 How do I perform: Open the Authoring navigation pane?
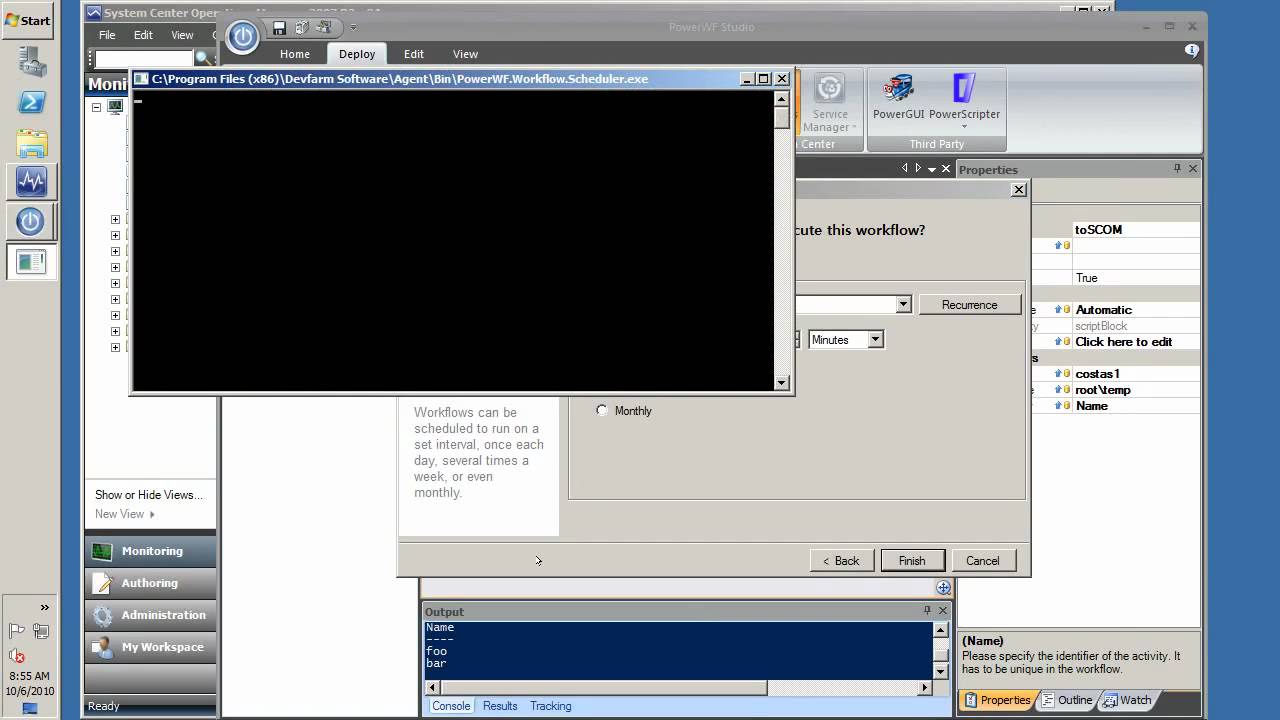pyautogui.click(x=150, y=583)
